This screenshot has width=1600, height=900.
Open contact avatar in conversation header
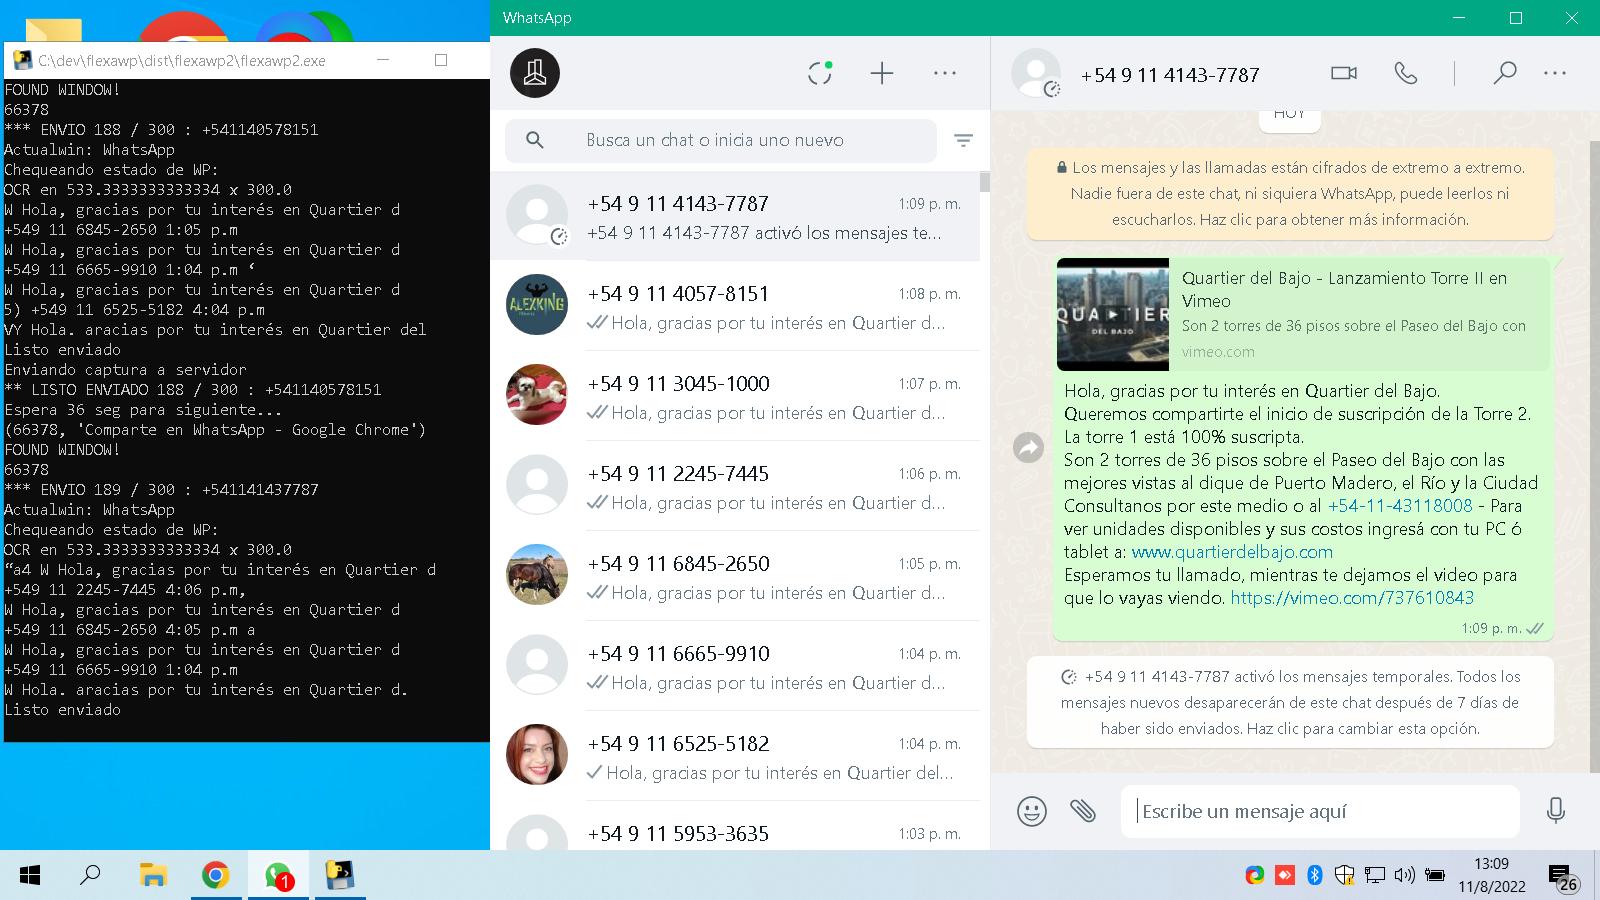click(1036, 73)
